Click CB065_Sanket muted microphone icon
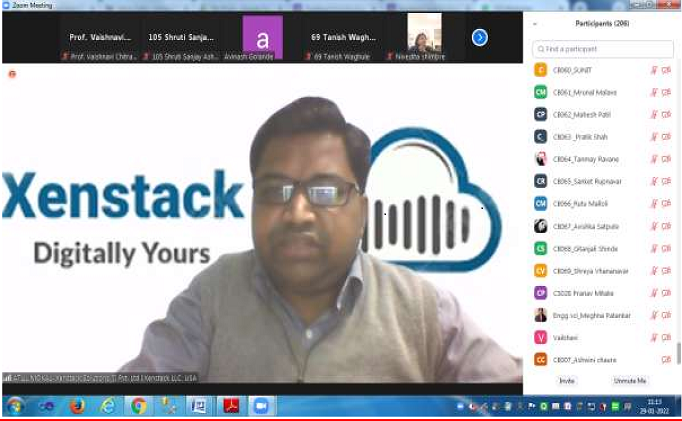Viewport: 682px width, 421px height. coord(654,181)
